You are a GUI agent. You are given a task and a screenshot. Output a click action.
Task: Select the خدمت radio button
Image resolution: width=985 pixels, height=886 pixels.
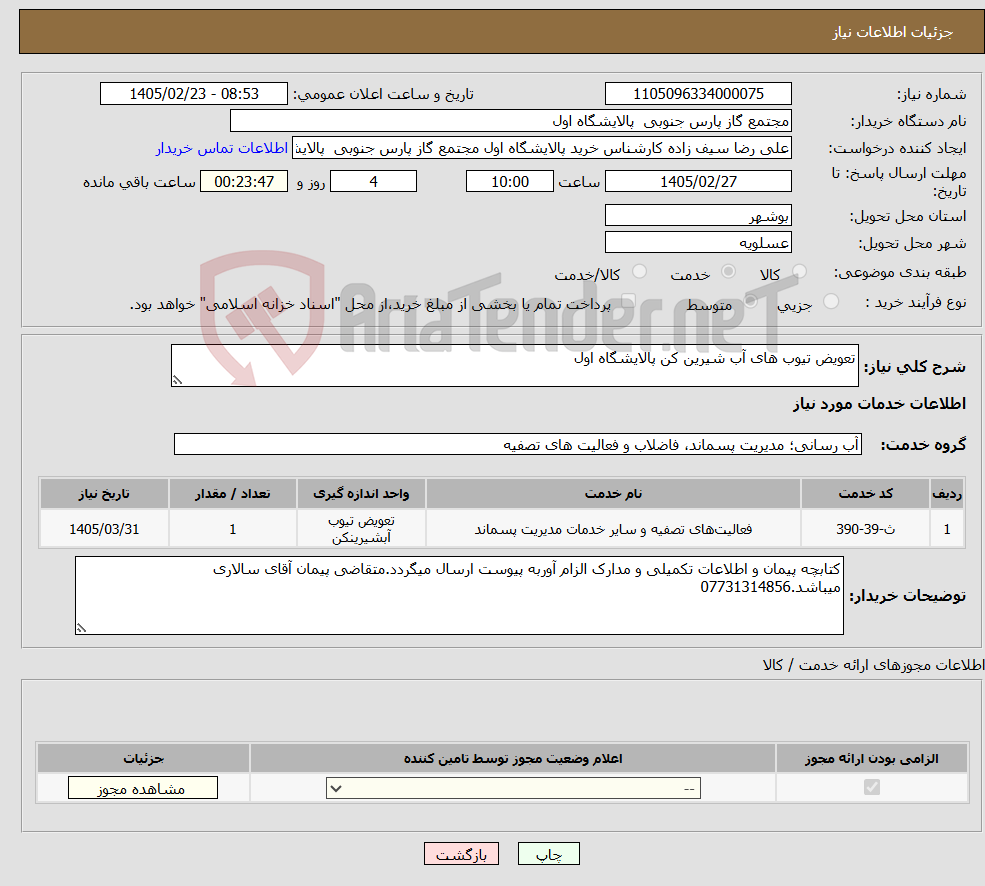(728, 271)
